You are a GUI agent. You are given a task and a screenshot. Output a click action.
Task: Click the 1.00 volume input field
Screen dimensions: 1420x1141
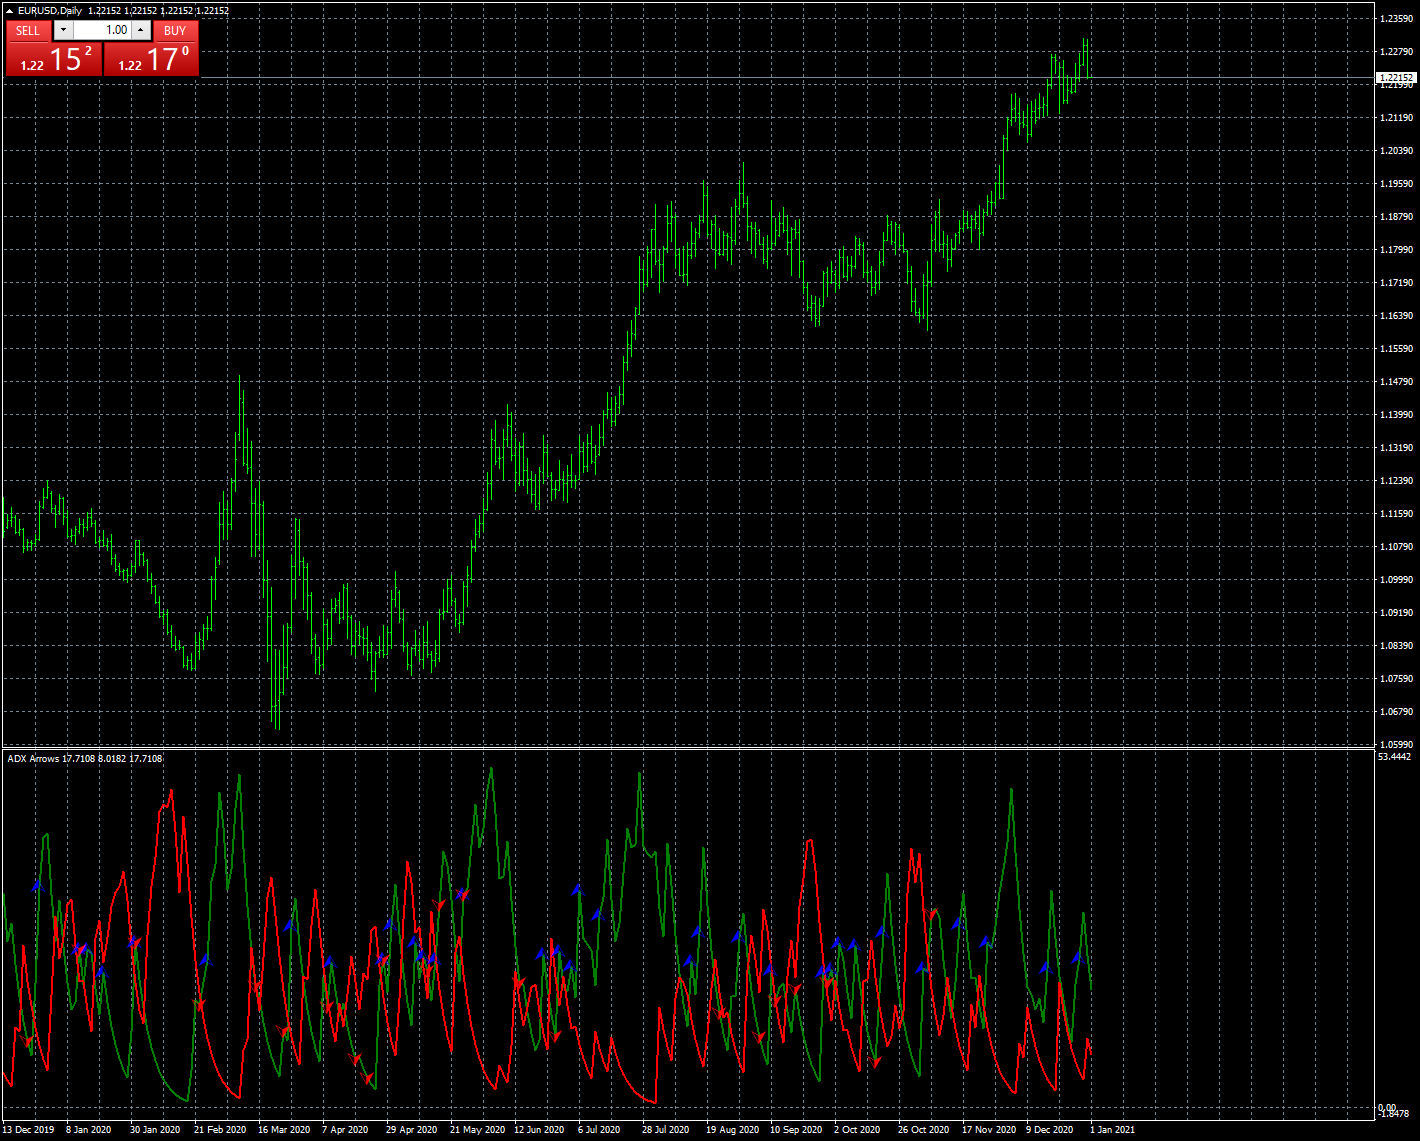click(103, 30)
